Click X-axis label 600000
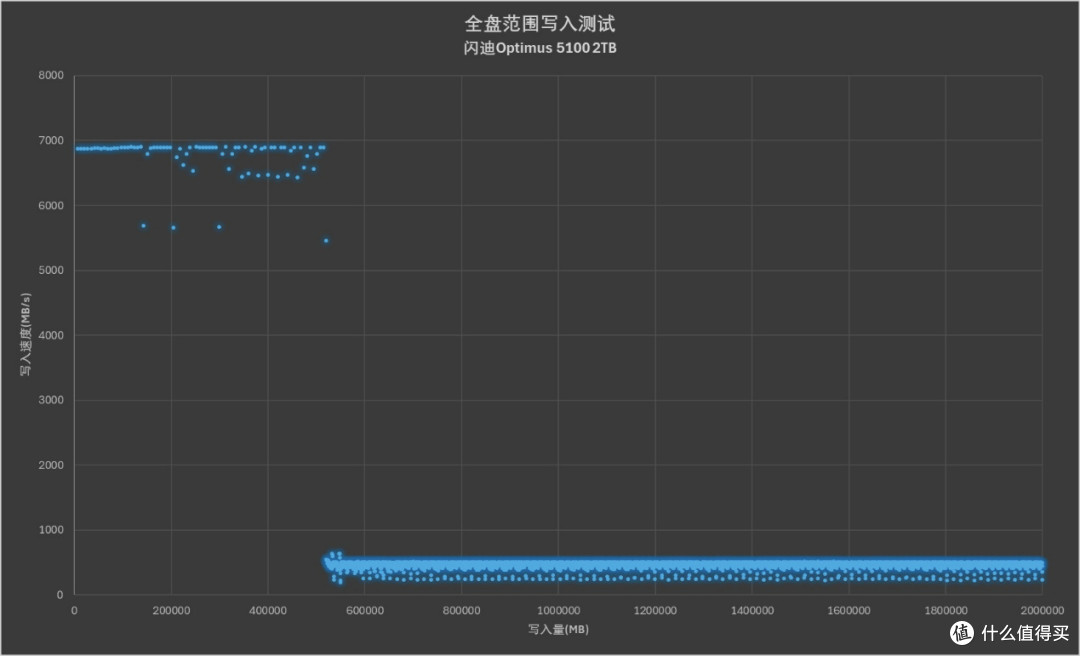1080x656 pixels. (x=364, y=611)
